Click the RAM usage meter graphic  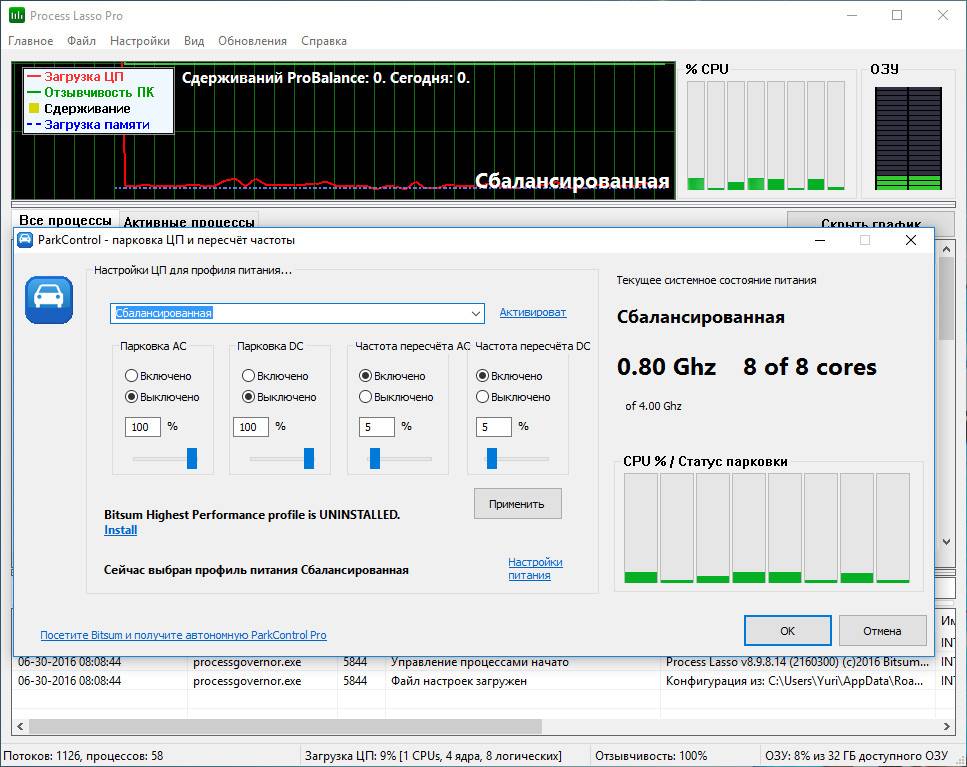coord(908,137)
